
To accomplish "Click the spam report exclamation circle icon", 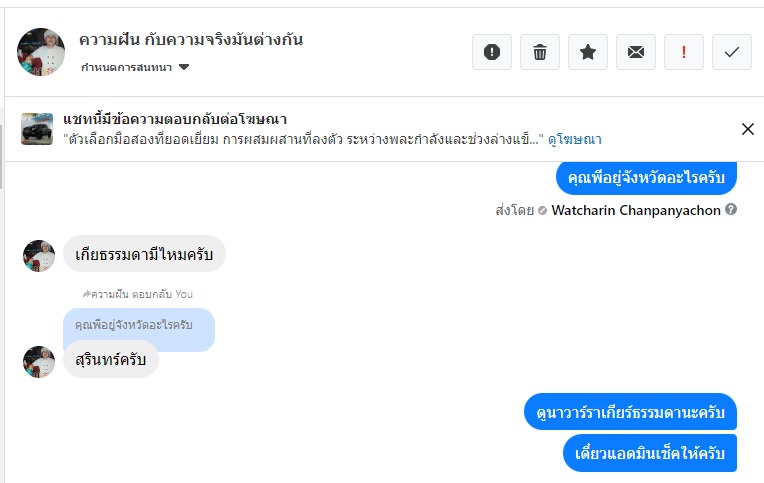I will click(x=492, y=52).
